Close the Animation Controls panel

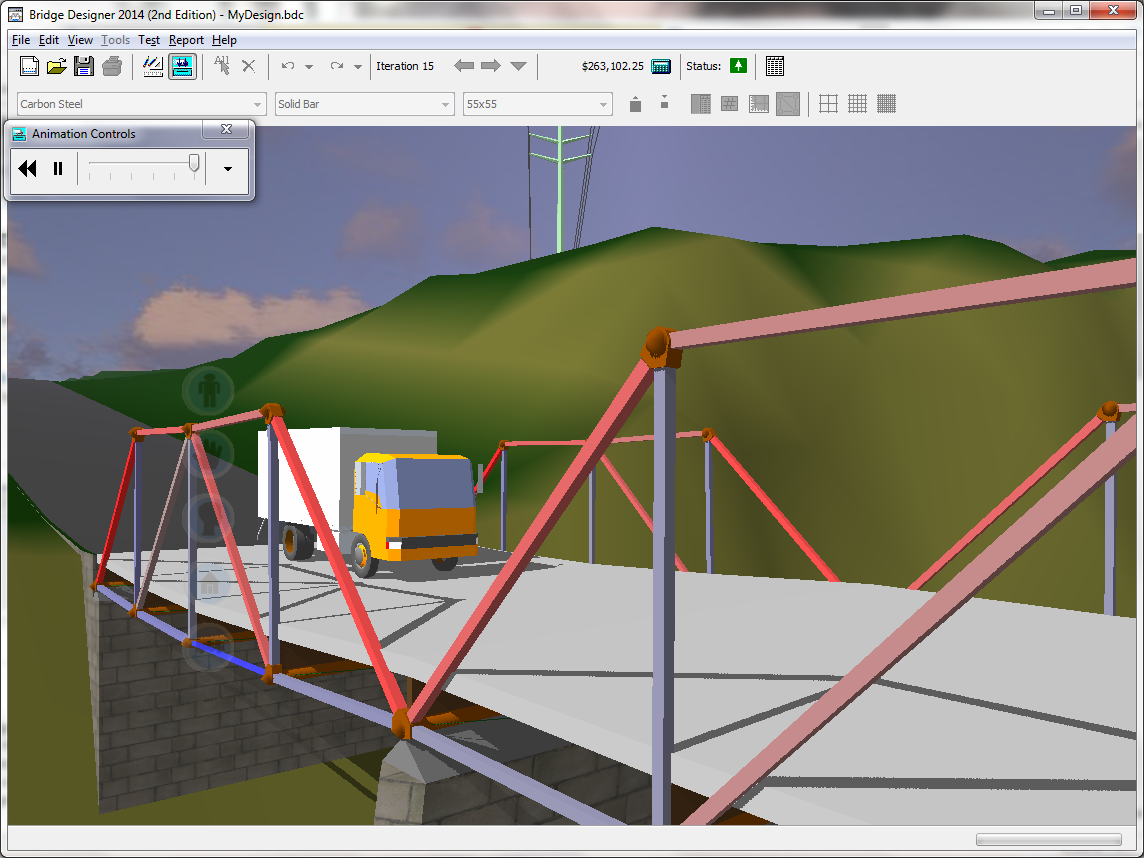(x=226, y=129)
